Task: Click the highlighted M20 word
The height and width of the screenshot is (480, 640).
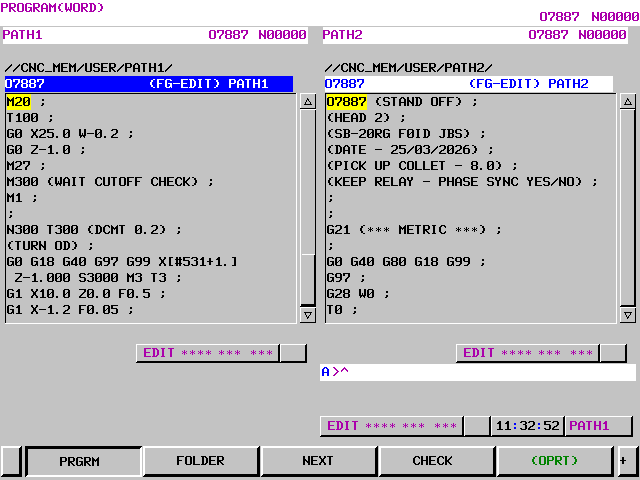Action: point(18,102)
